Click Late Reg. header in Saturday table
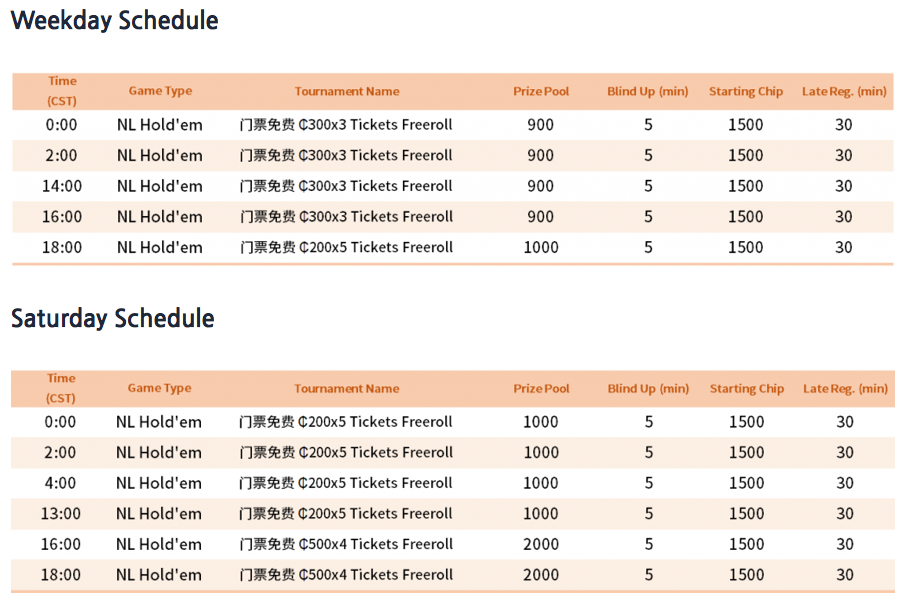The height and width of the screenshot is (600, 905). [845, 389]
